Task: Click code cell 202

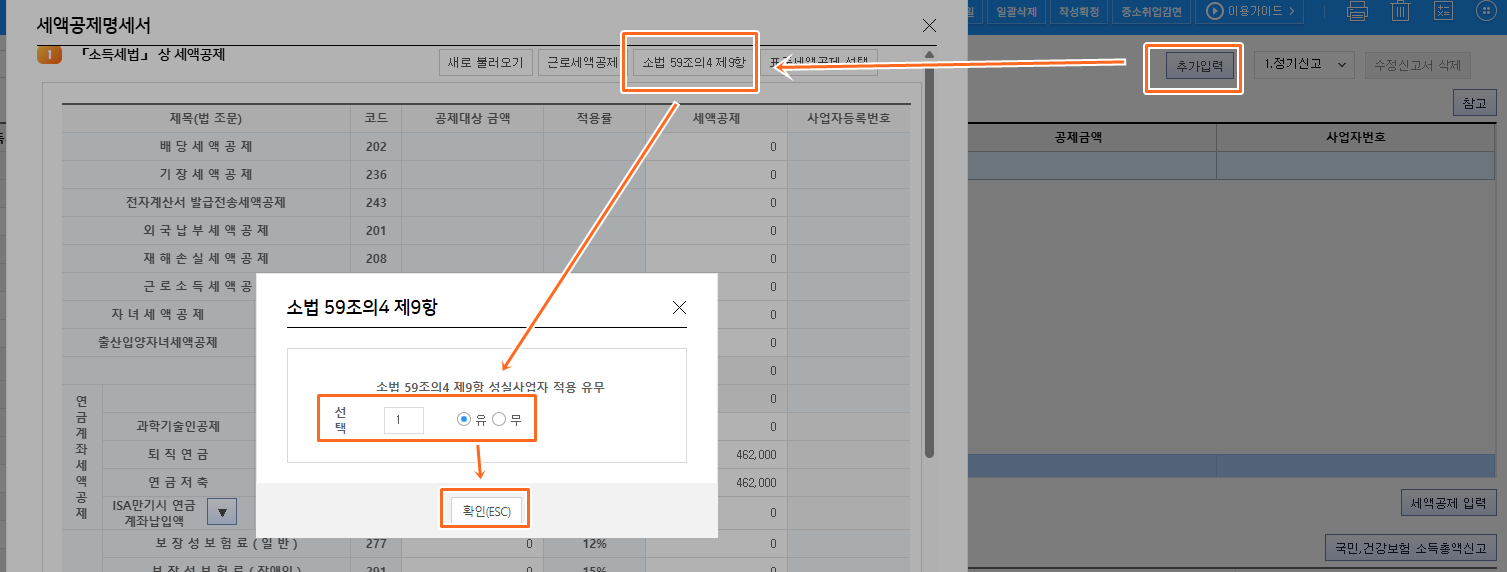Action: click(376, 146)
